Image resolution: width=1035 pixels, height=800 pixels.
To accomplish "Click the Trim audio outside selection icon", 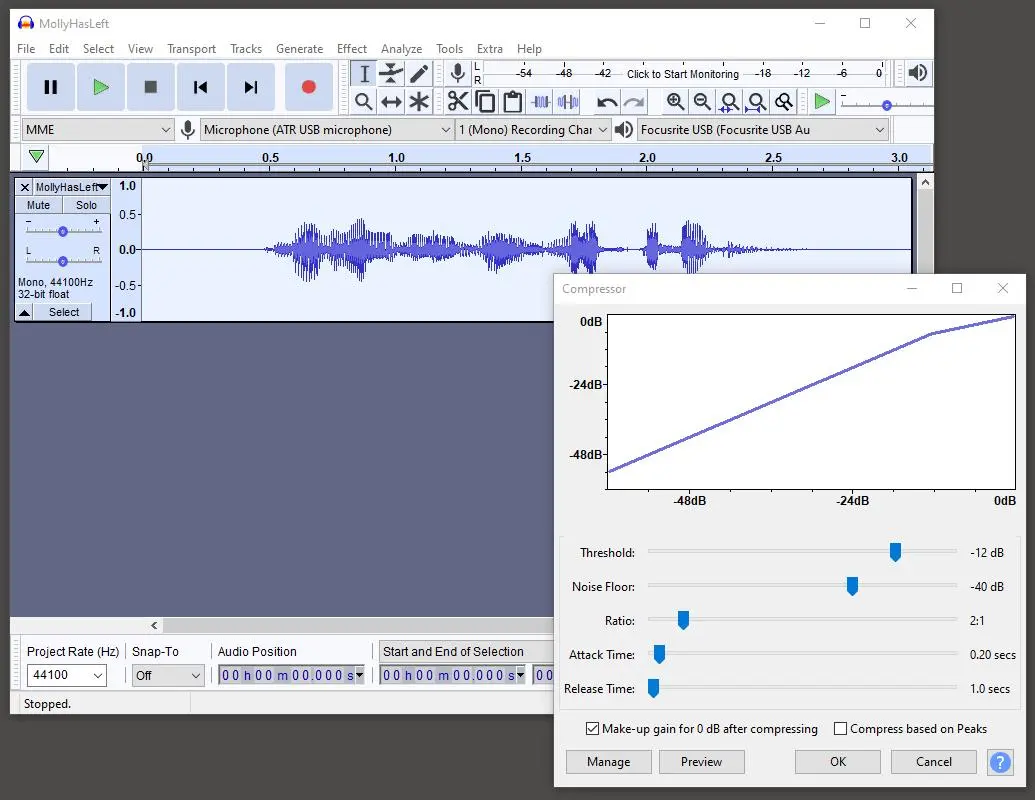I will 541,102.
